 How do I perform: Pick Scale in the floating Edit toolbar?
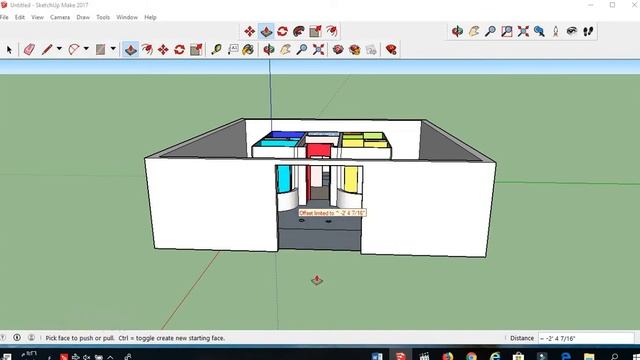pyautogui.click(x=315, y=31)
